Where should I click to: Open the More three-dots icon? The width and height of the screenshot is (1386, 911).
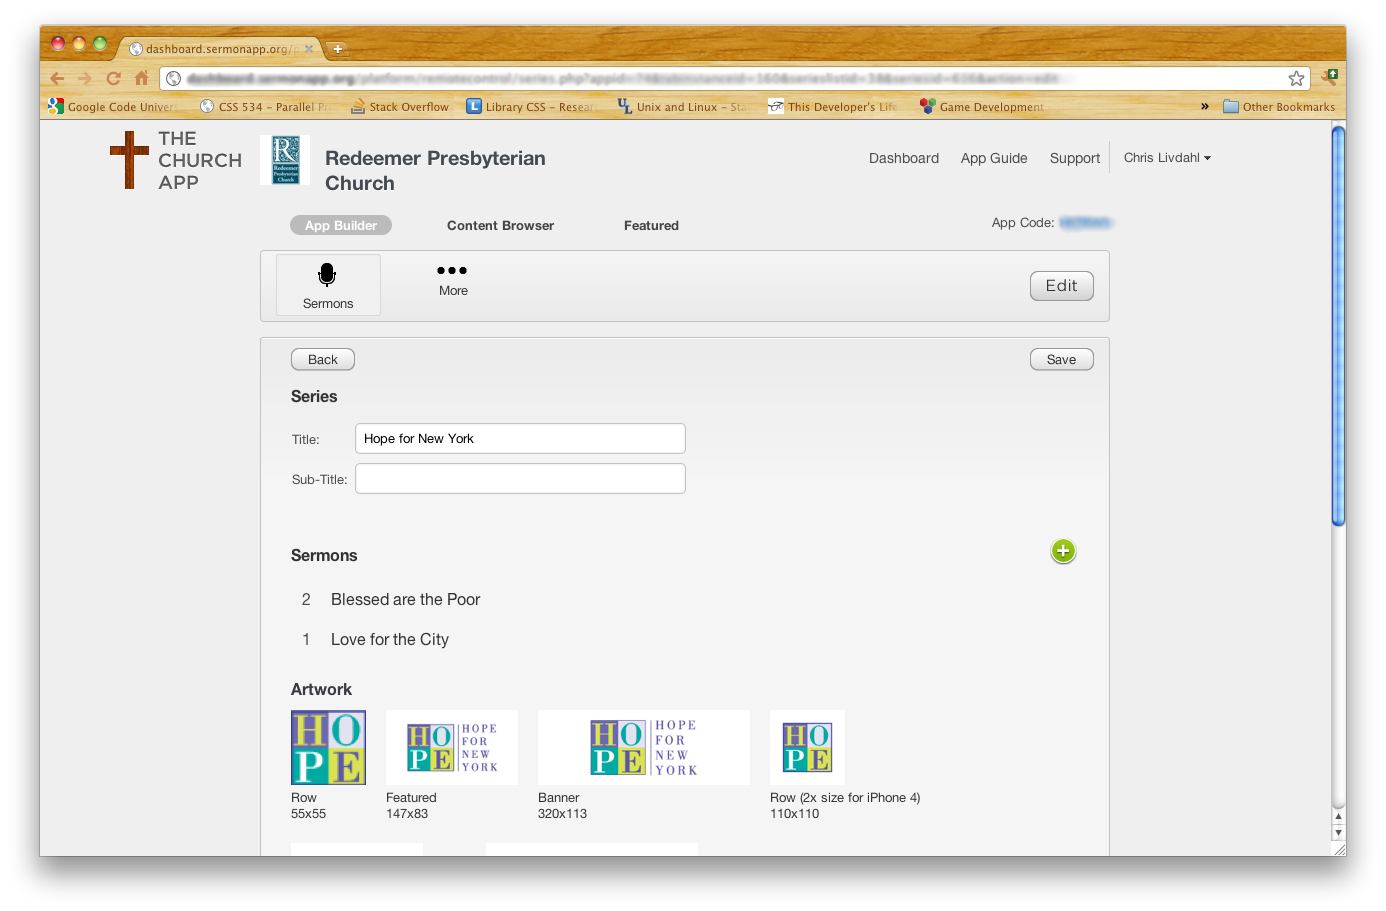pos(452,271)
